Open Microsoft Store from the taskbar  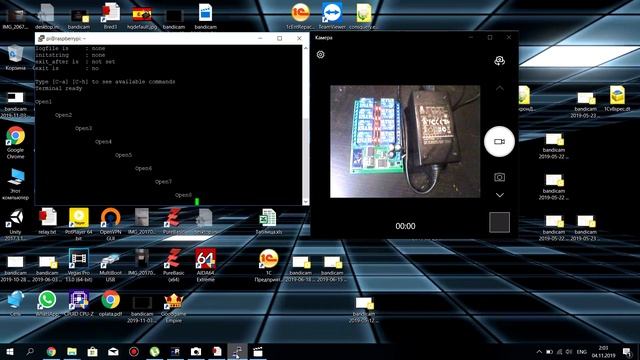[x=93, y=351]
